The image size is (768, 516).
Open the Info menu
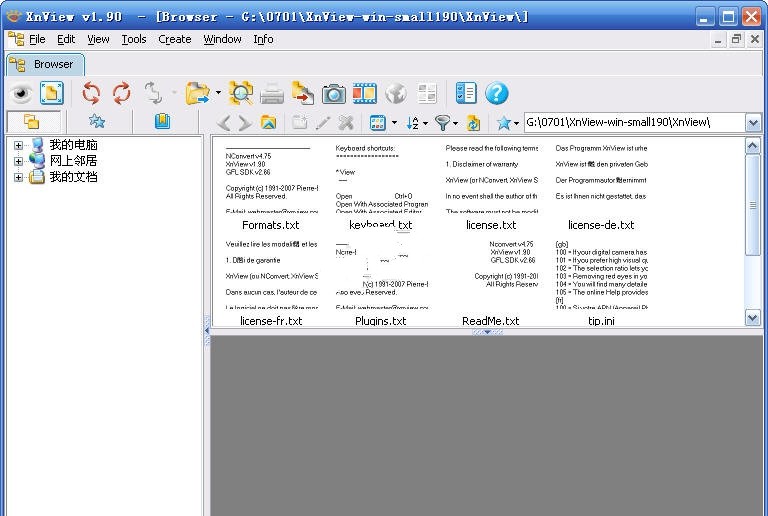pos(263,39)
